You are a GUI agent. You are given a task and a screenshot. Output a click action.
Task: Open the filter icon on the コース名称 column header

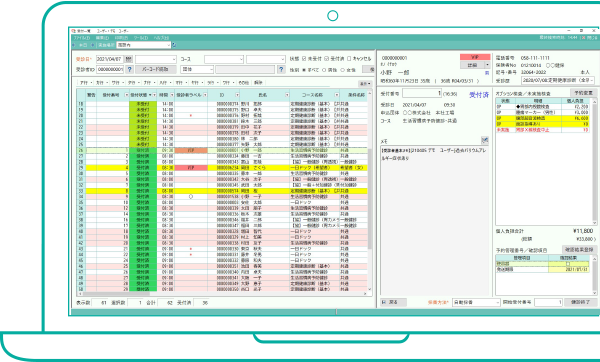(x=337, y=95)
